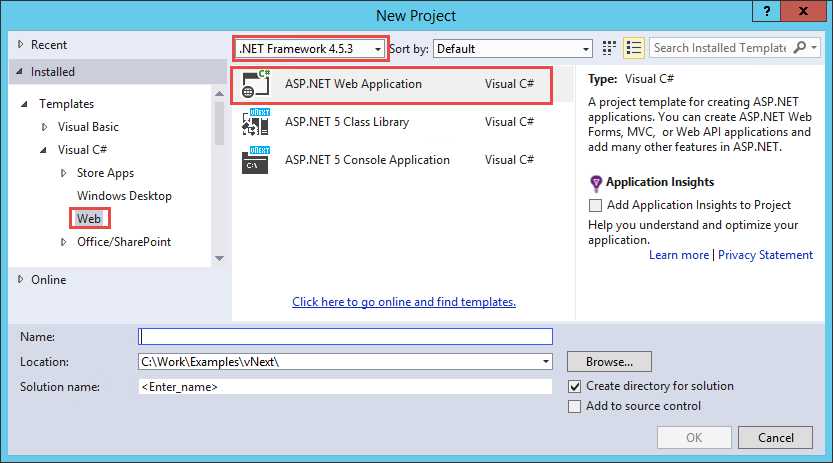
Task: Expand the Visual Basic node
Action: click(x=45, y=127)
